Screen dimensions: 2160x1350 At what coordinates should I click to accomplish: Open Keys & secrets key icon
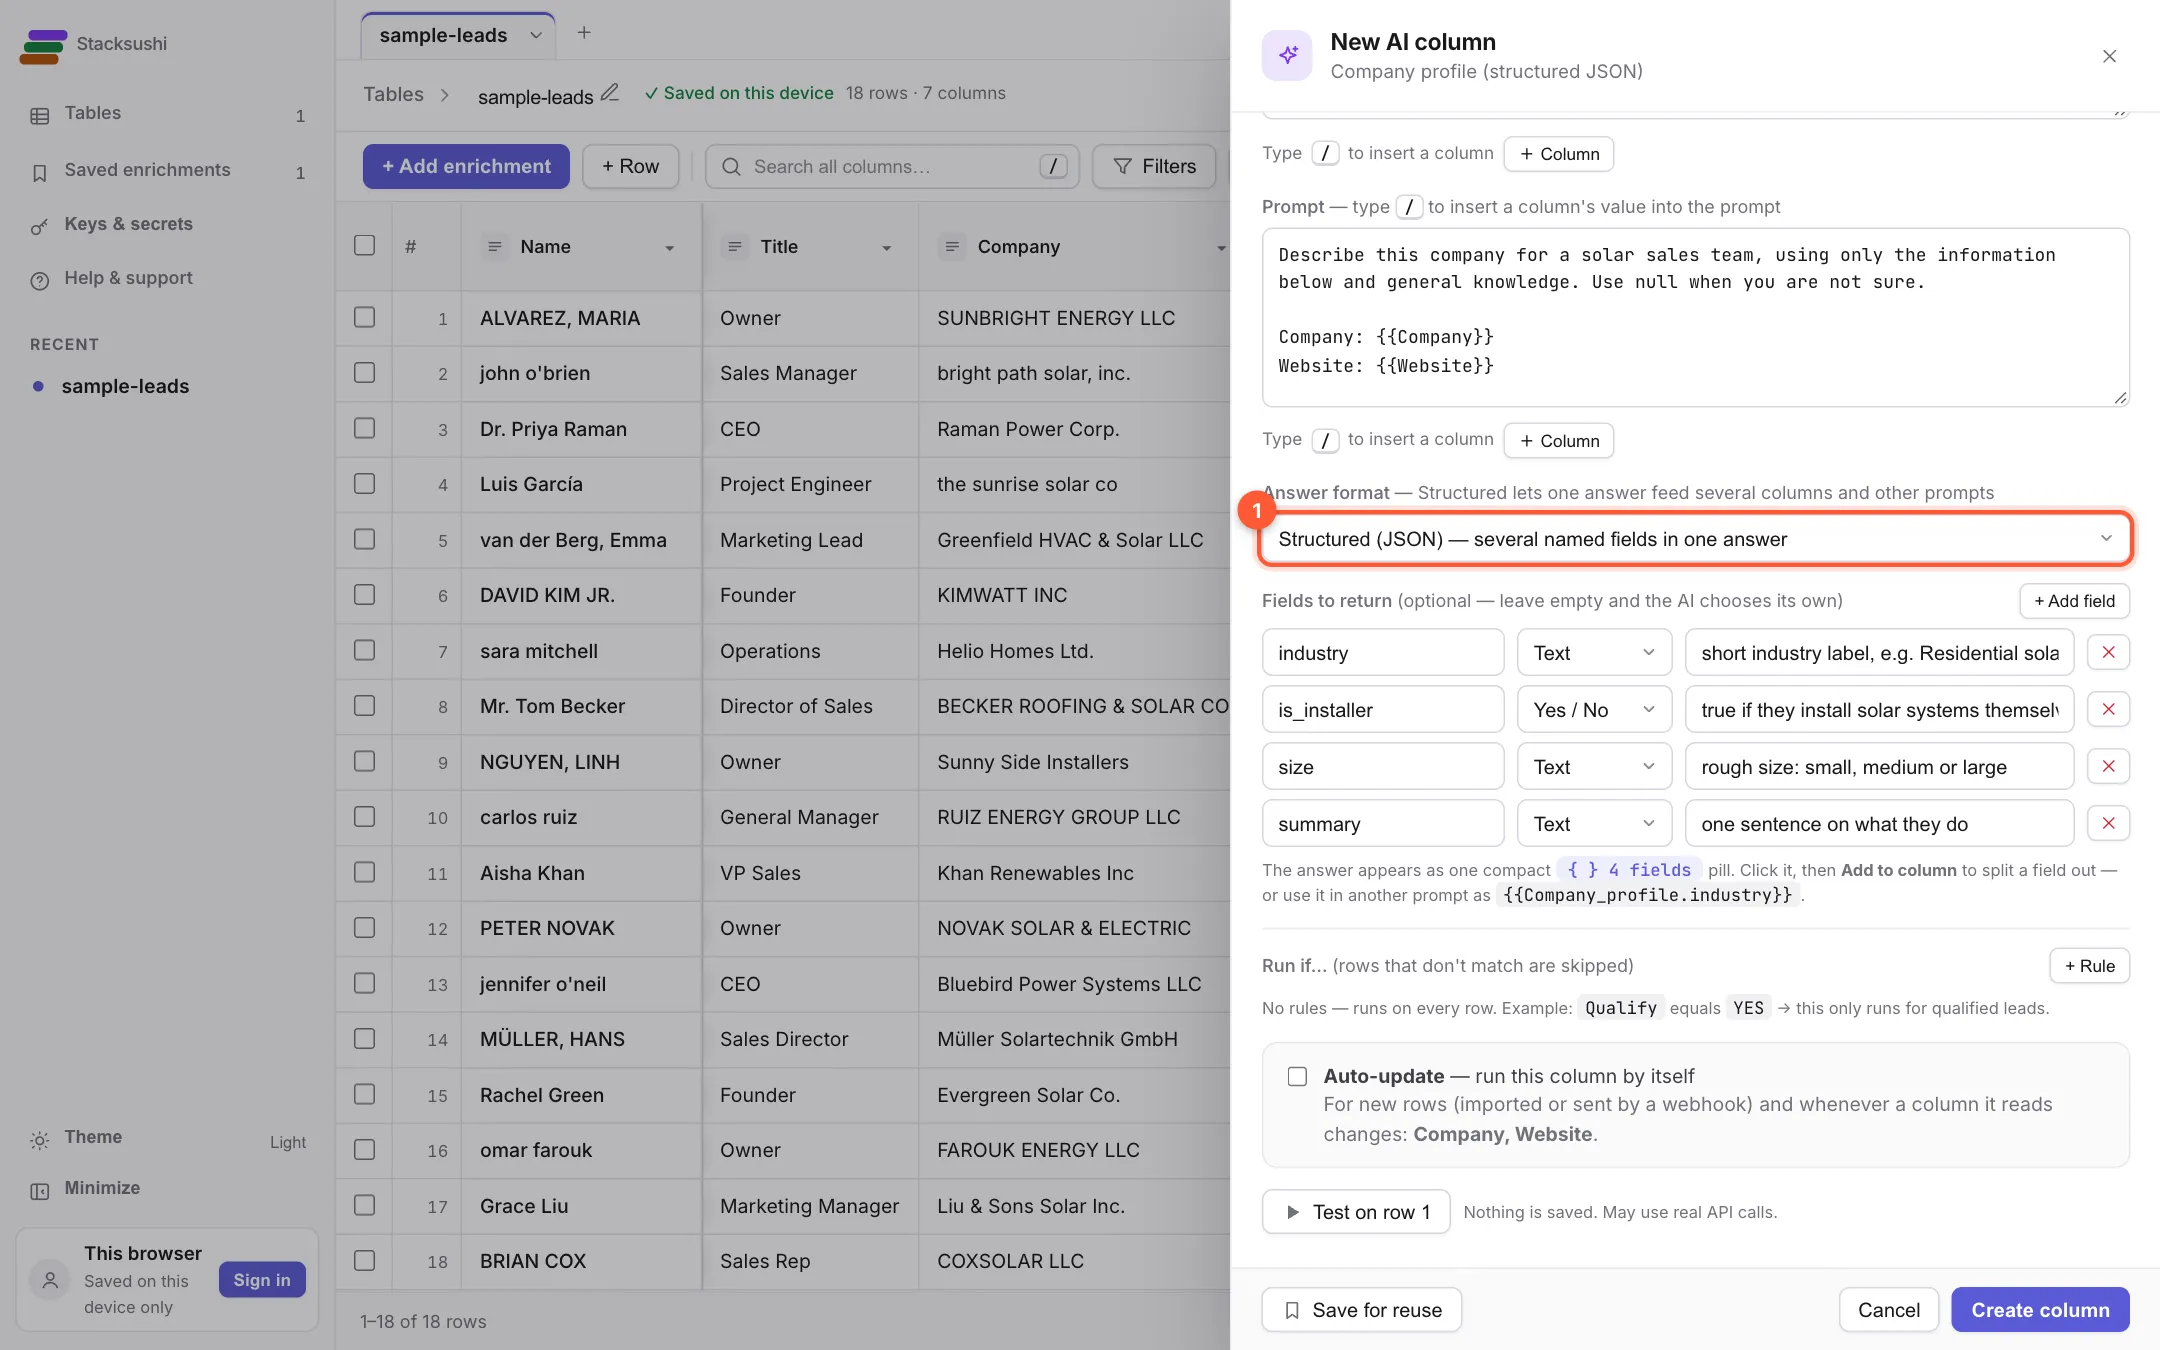(39, 226)
